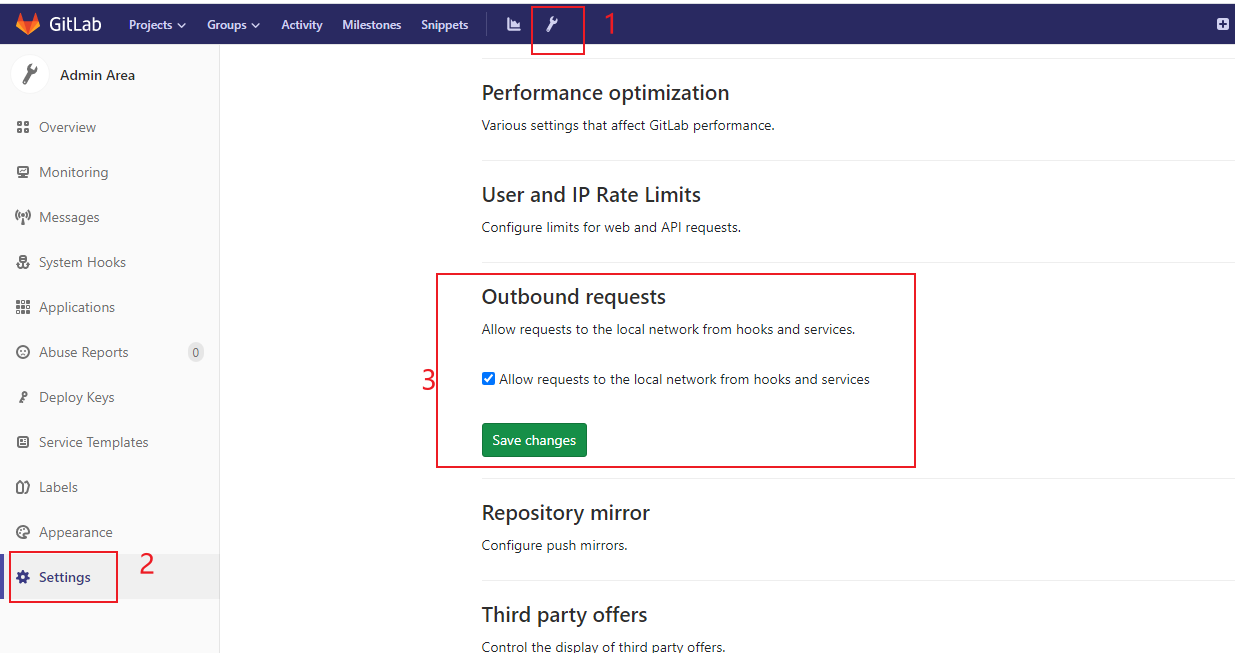The image size is (1235, 653).
Task: Click 'Control the display of third party offers.' text
Action: coord(603,647)
